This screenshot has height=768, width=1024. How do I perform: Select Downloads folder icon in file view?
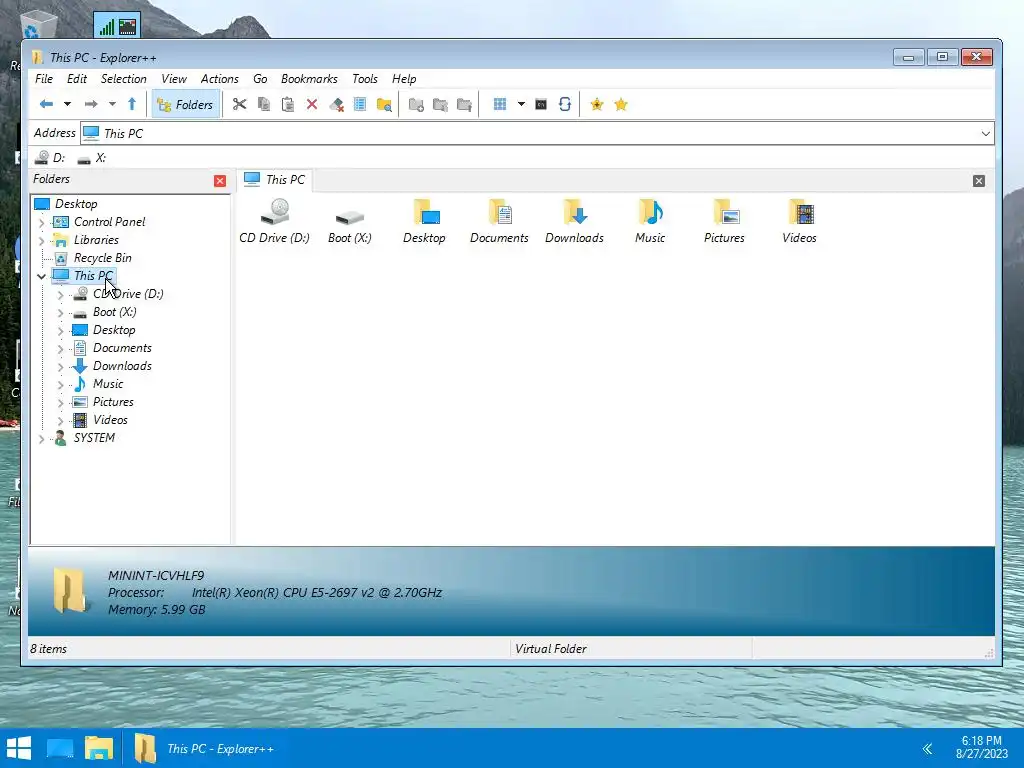[575, 222]
